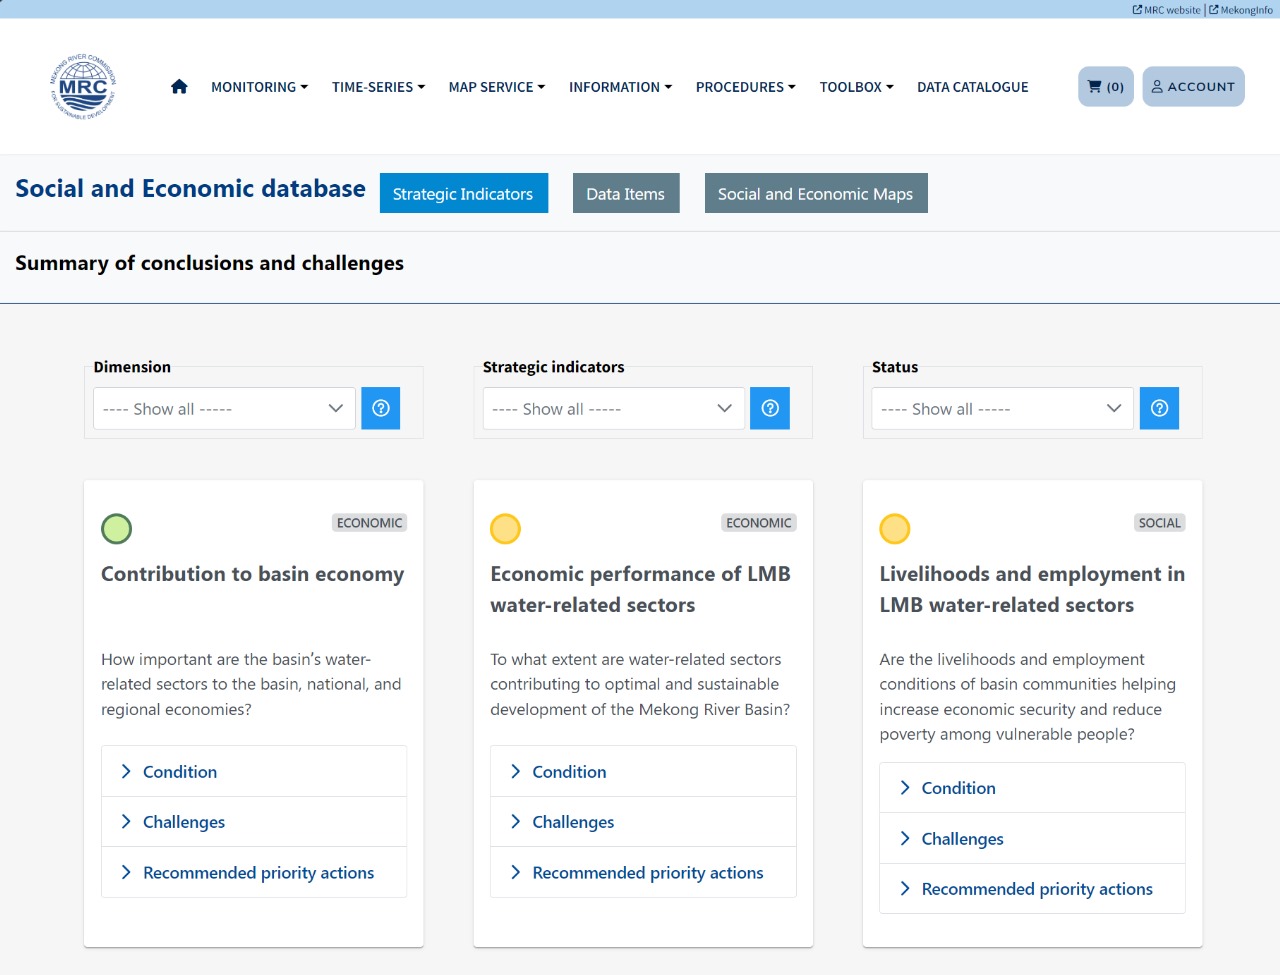Image resolution: width=1280 pixels, height=975 pixels.
Task: Switch to Data Items tab
Action: coord(625,194)
